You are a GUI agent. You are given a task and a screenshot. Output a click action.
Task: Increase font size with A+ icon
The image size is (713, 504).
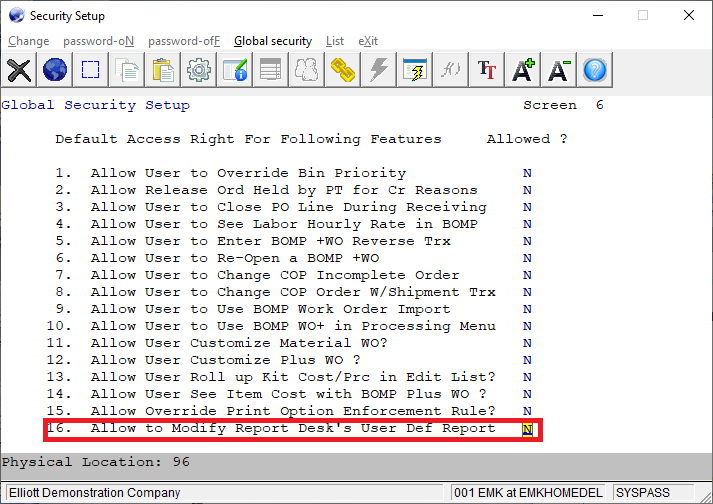point(523,70)
